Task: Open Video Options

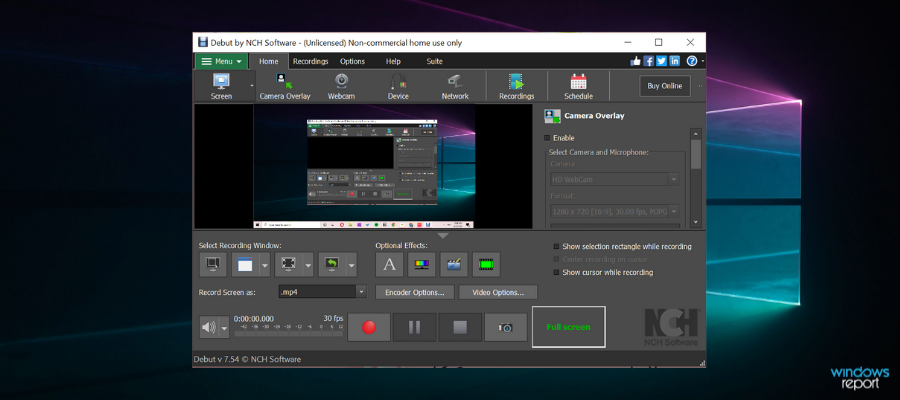Action: click(498, 292)
